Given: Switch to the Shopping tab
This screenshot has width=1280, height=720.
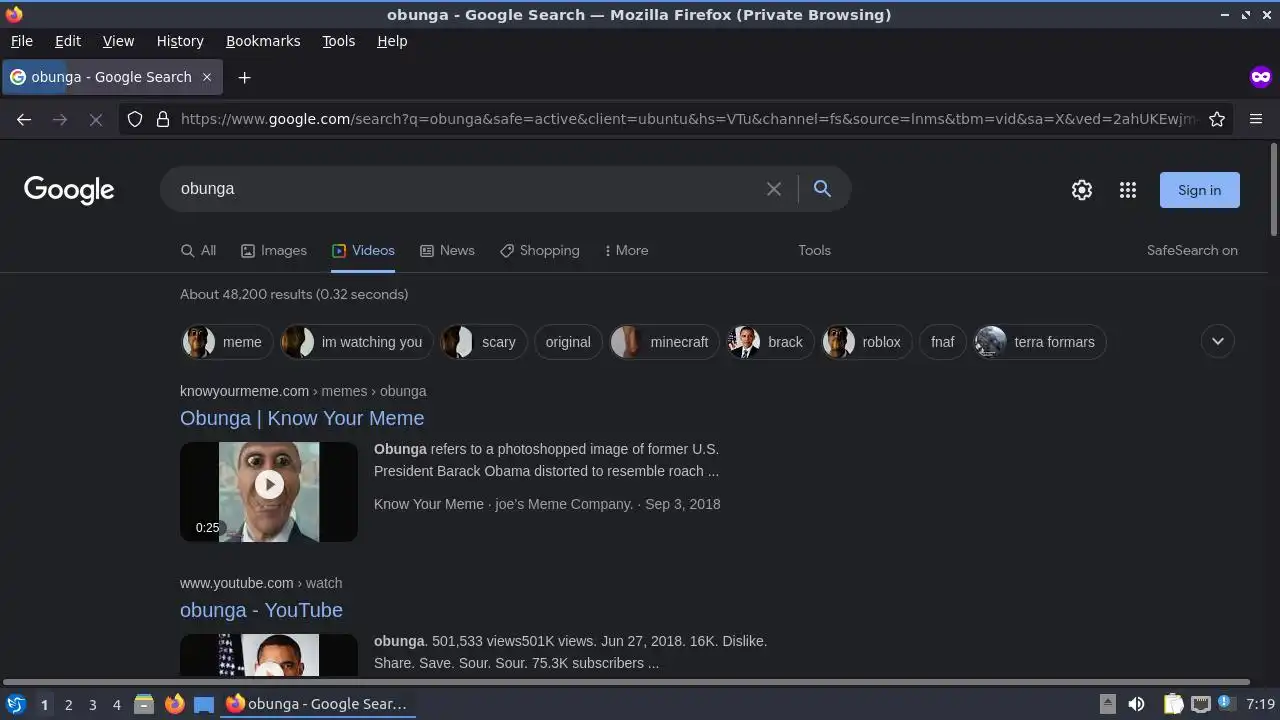Looking at the screenshot, I should click(x=540, y=250).
